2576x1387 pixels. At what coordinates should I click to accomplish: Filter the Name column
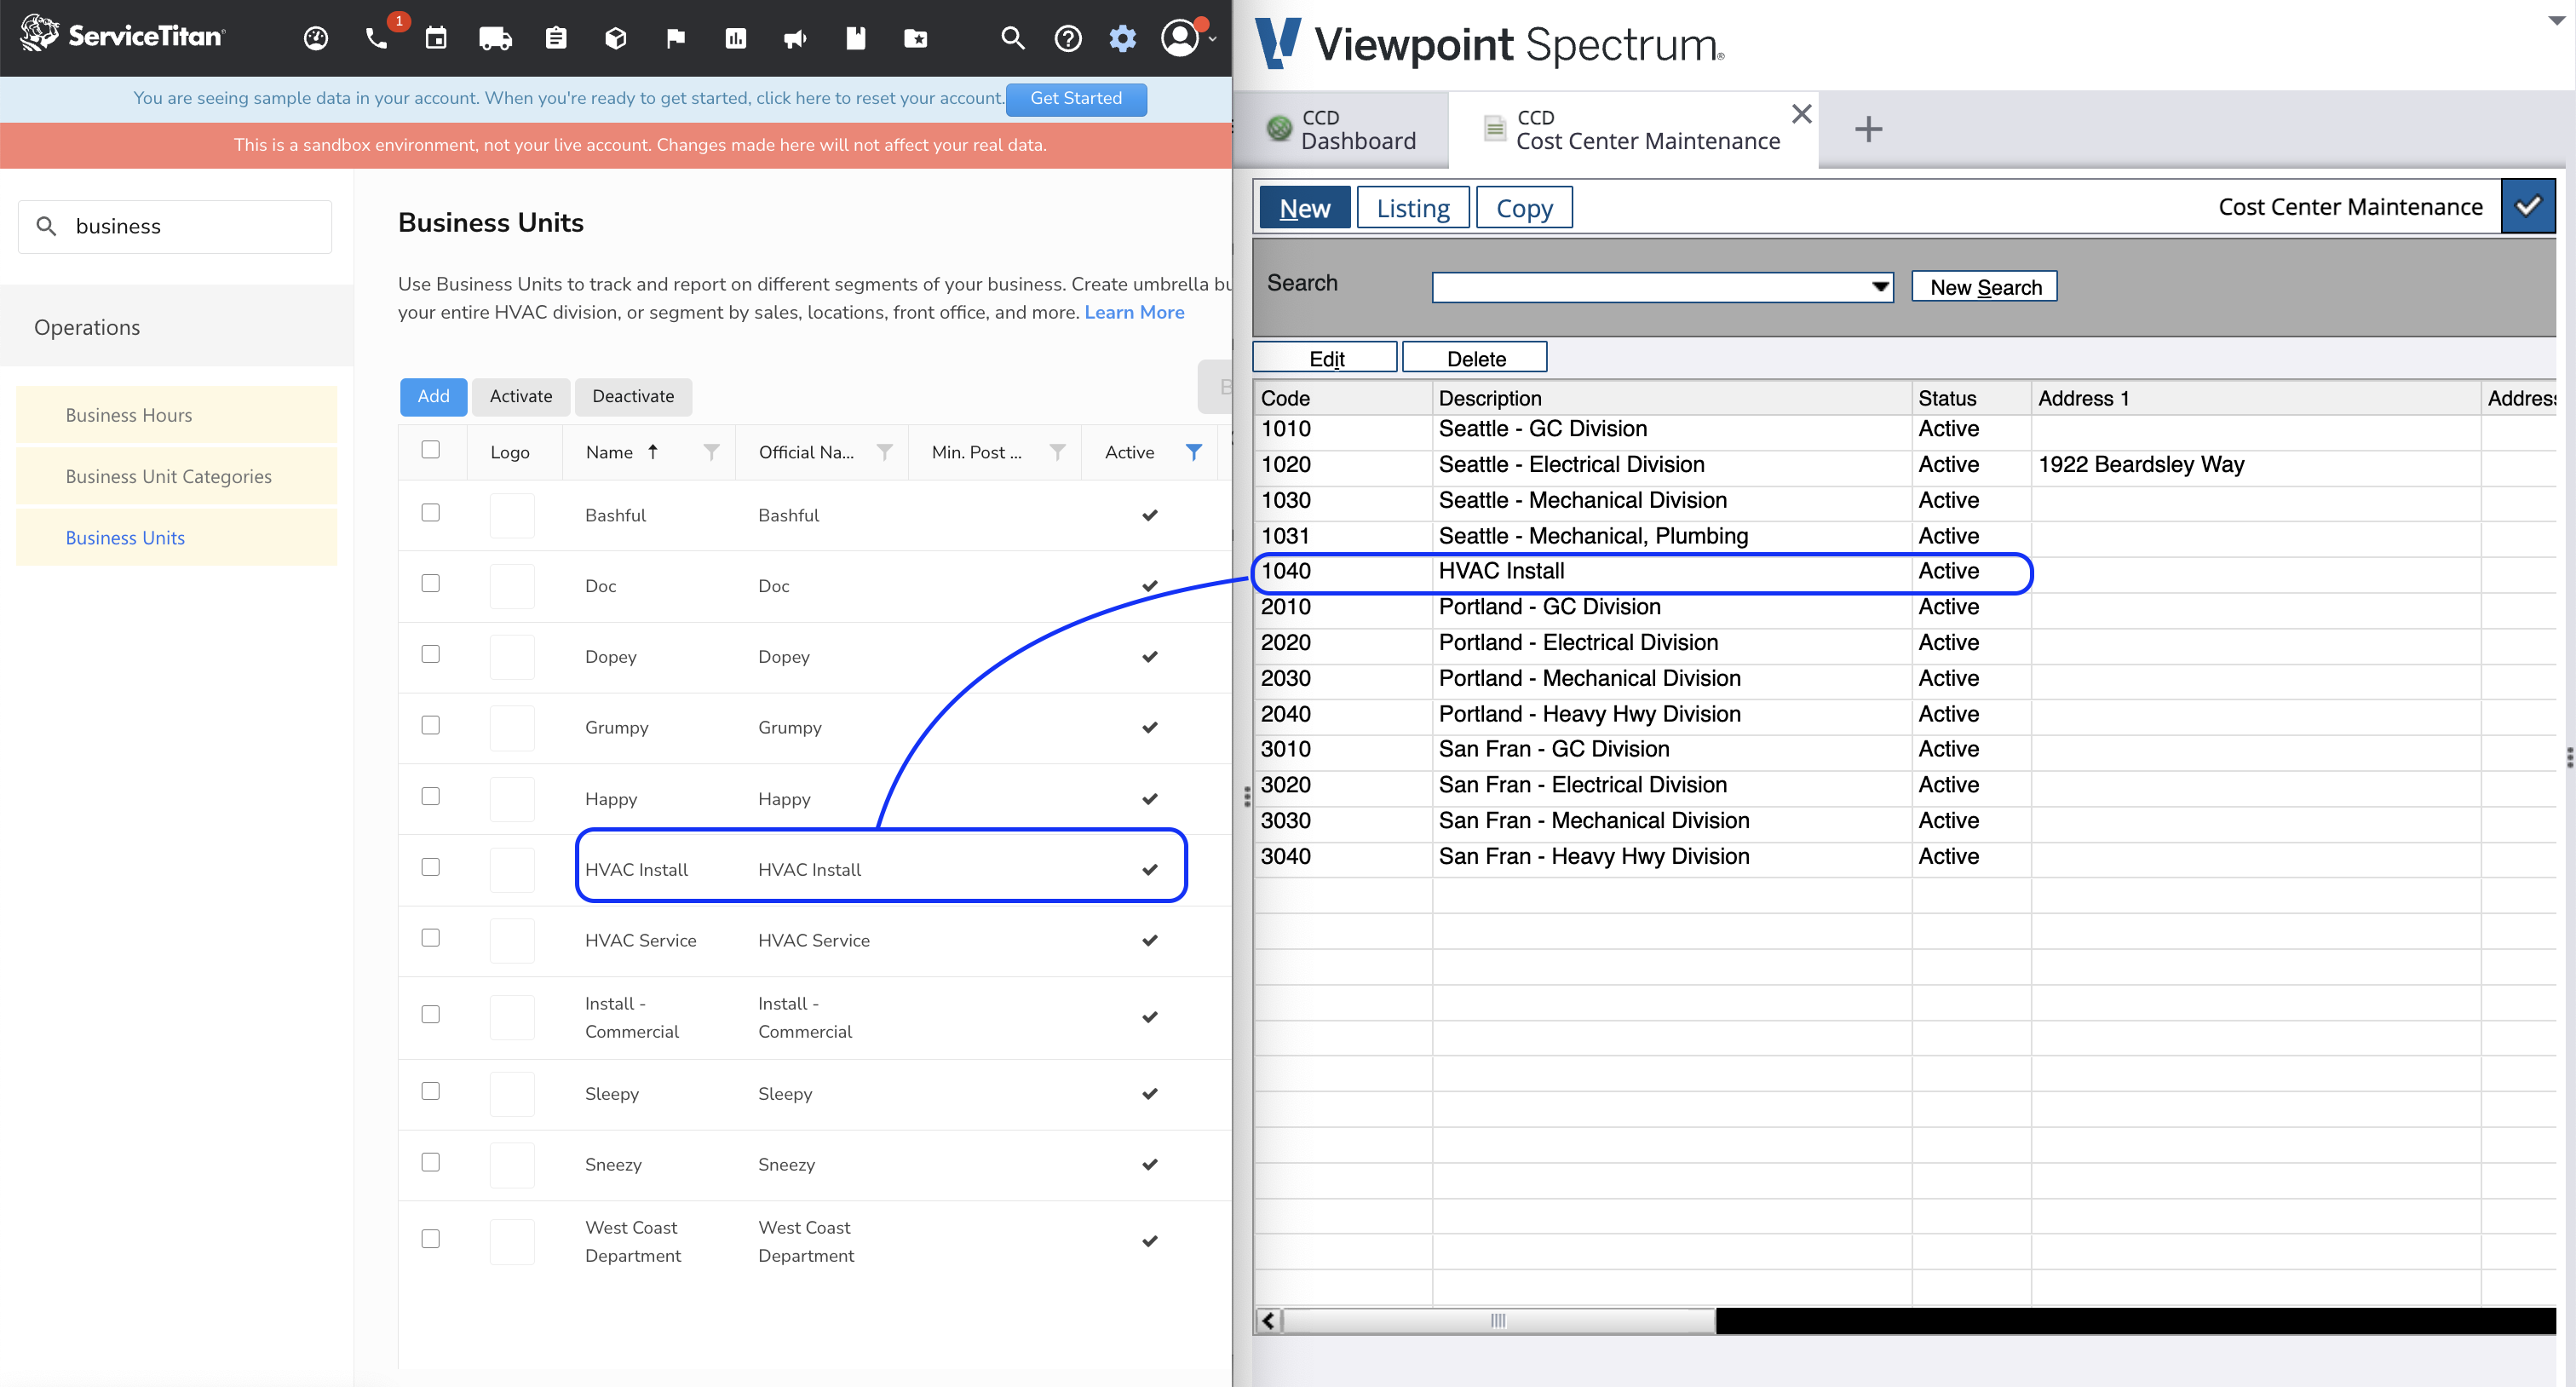[711, 452]
